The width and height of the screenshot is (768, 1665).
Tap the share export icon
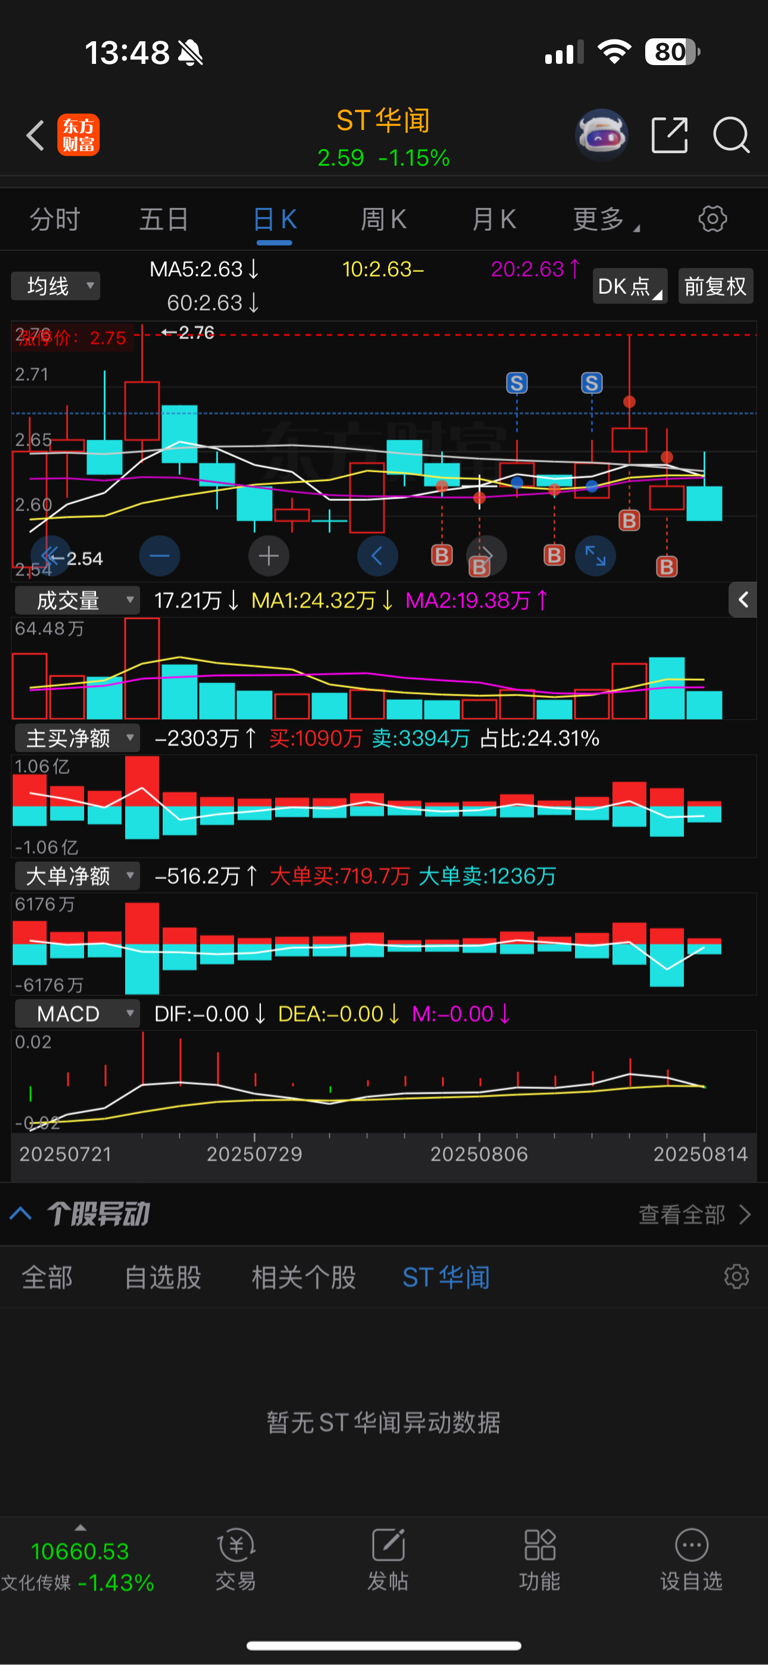point(670,135)
